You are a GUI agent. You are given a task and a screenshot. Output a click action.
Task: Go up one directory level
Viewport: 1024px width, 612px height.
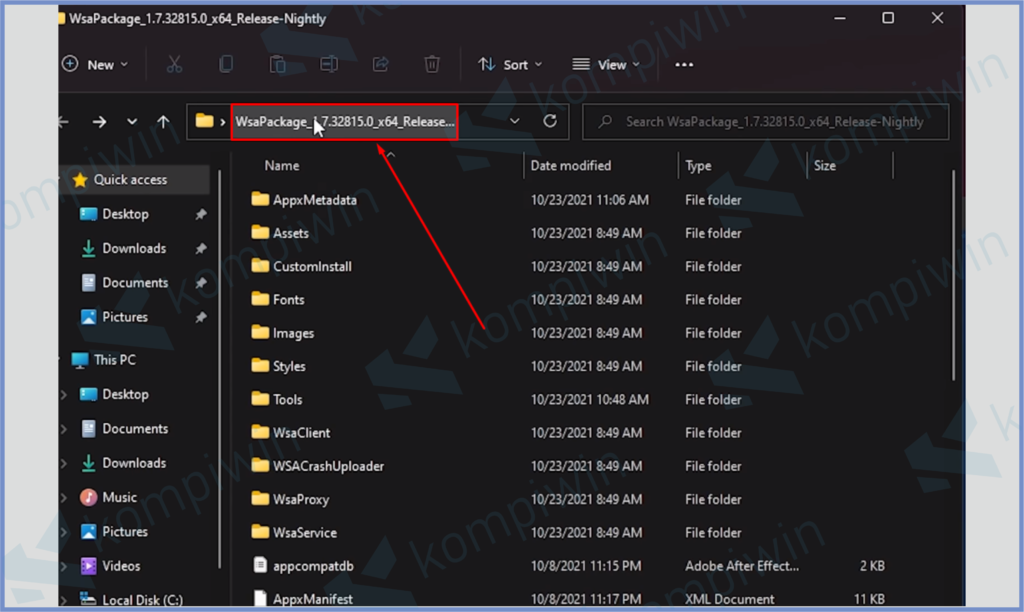point(163,121)
